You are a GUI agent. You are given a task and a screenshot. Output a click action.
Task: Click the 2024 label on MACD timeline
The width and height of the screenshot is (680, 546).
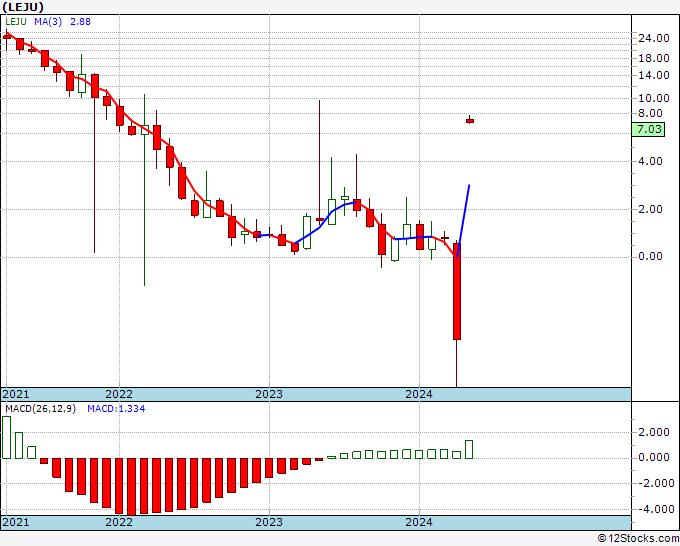click(x=419, y=522)
